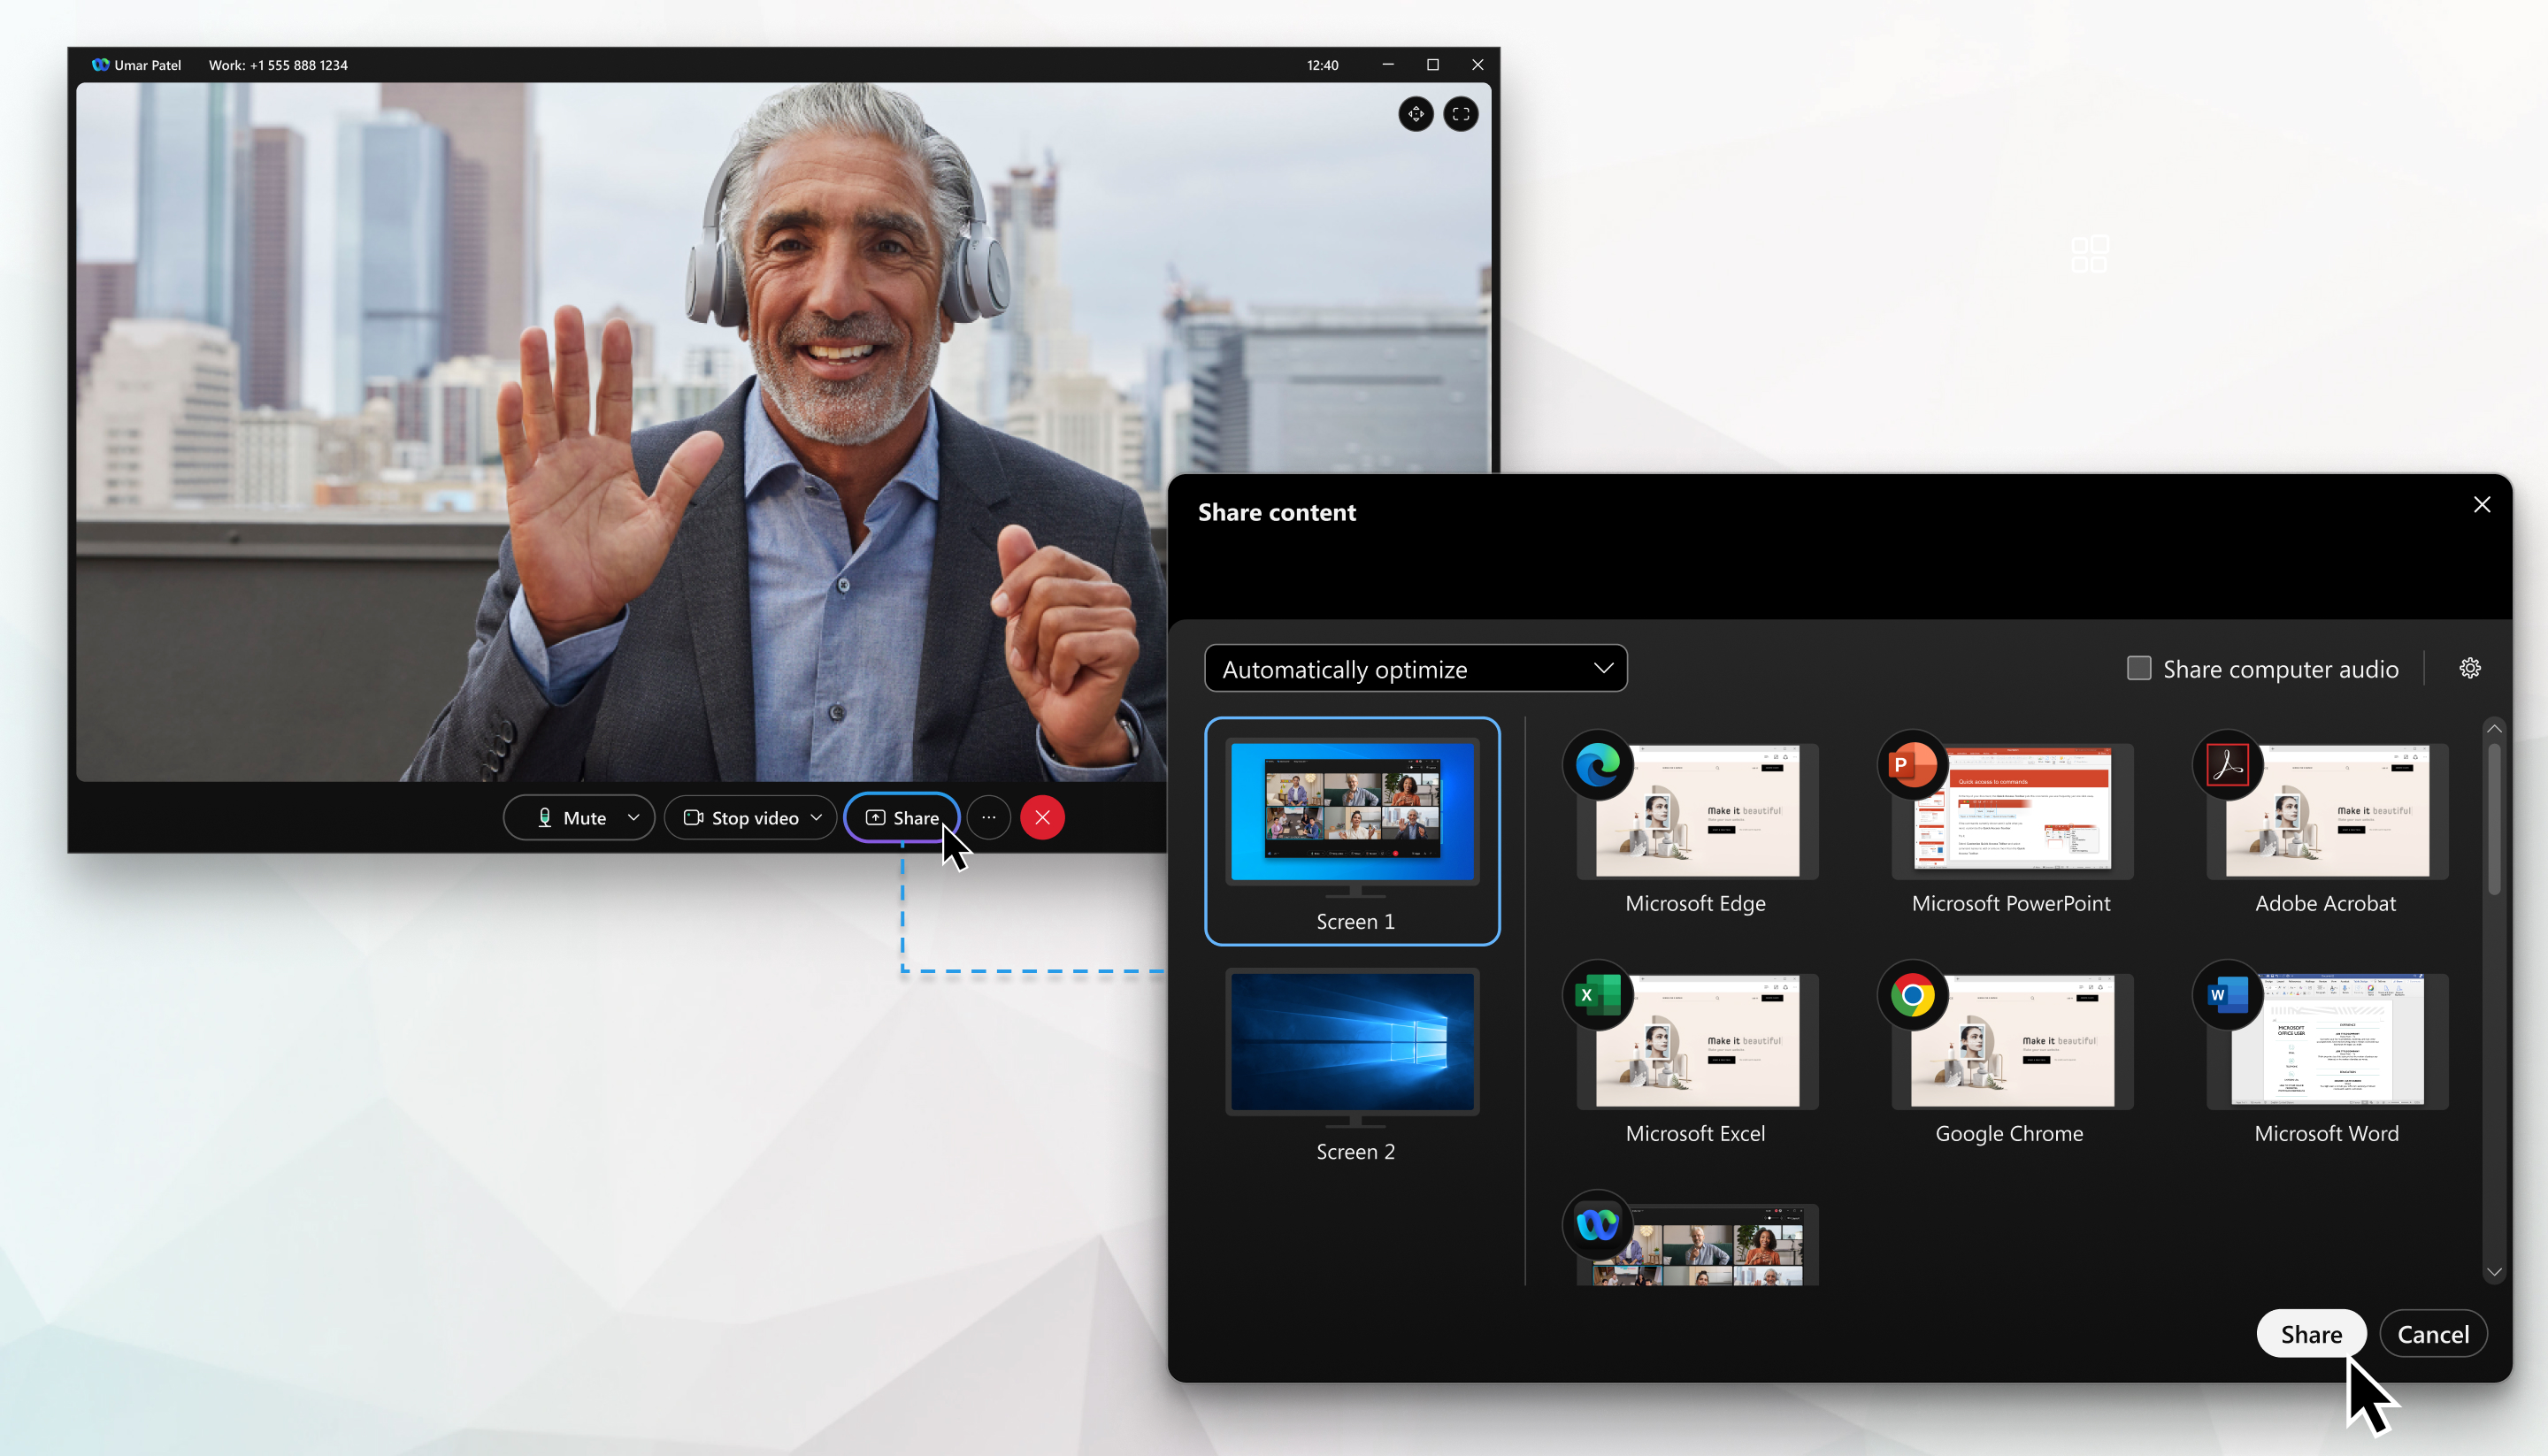Open the Webex Teams window share icon
2548x1456 pixels.
[x=1596, y=1225]
